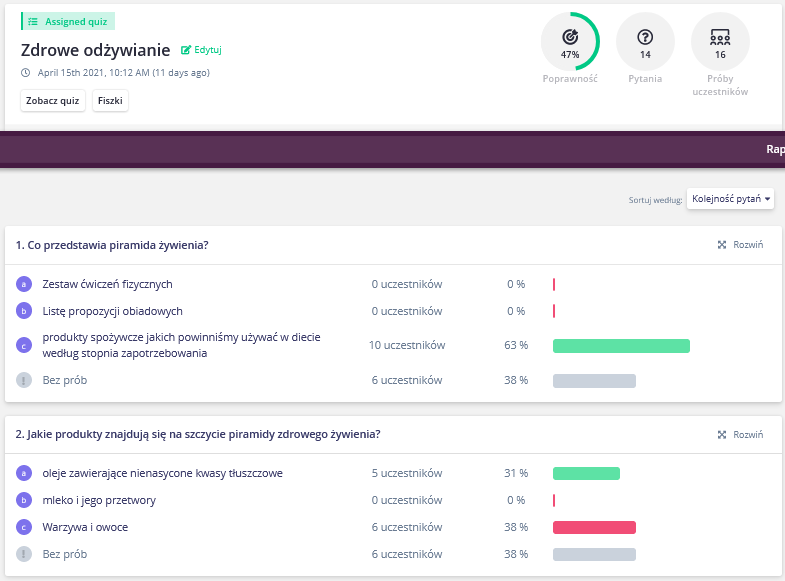Click the Assigned quiz list icon
785x581 pixels.
pos(33,22)
